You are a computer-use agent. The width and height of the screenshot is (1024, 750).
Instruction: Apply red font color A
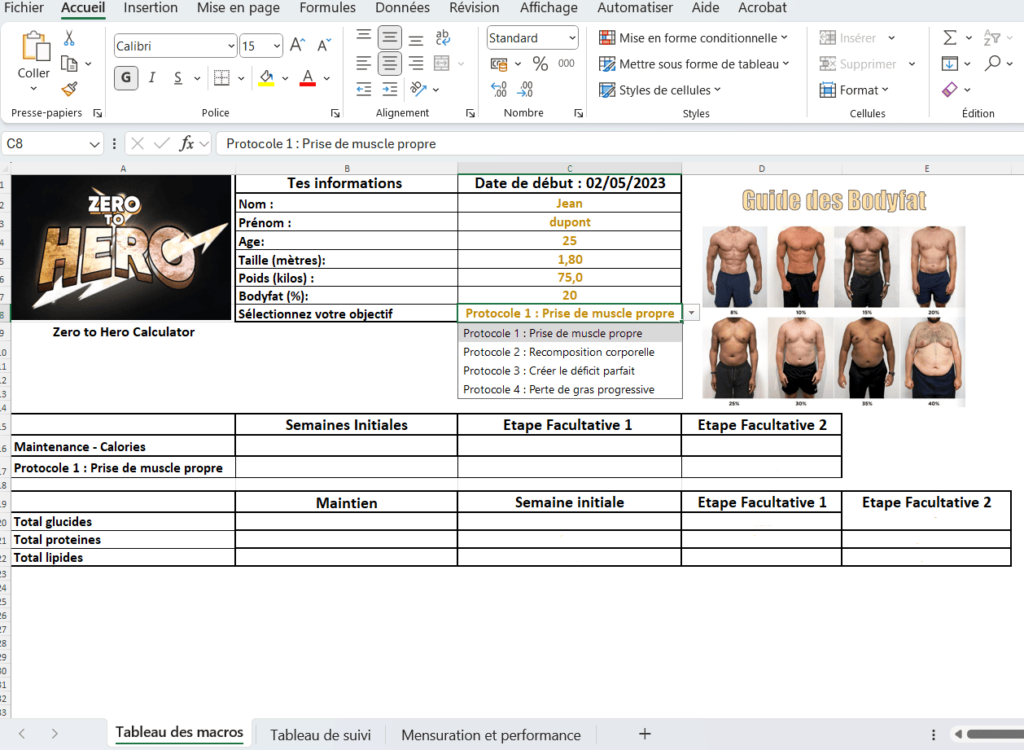tap(308, 78)
